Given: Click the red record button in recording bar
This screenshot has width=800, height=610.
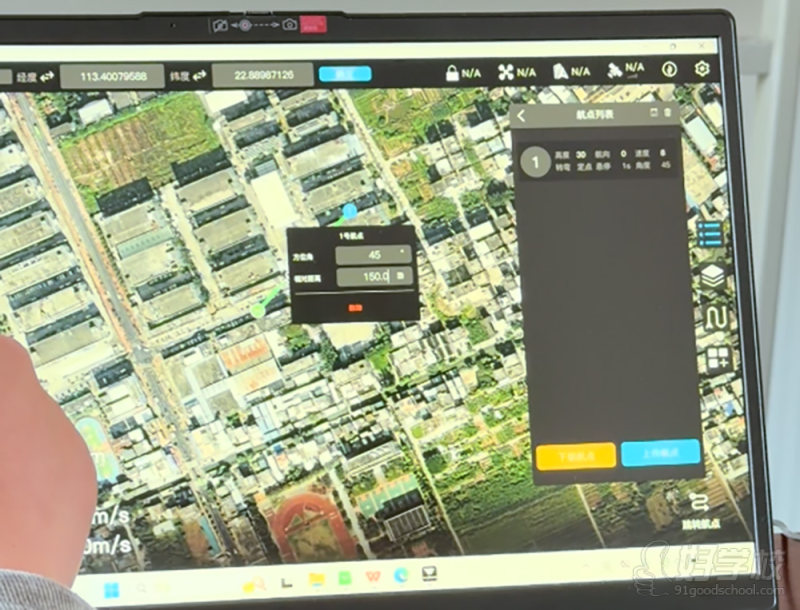Looking at the screenshot, I should (313, 25).
